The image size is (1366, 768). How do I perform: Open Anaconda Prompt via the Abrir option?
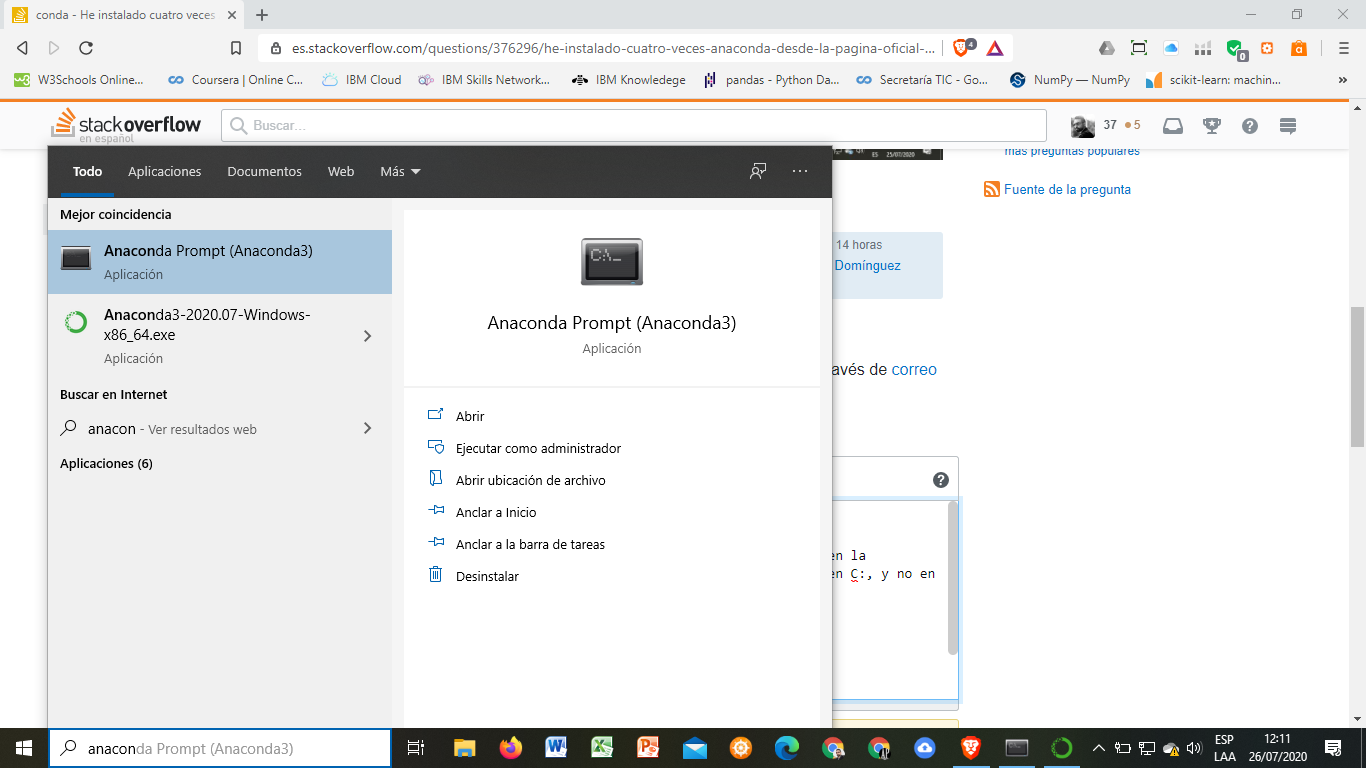click(470, 416)
